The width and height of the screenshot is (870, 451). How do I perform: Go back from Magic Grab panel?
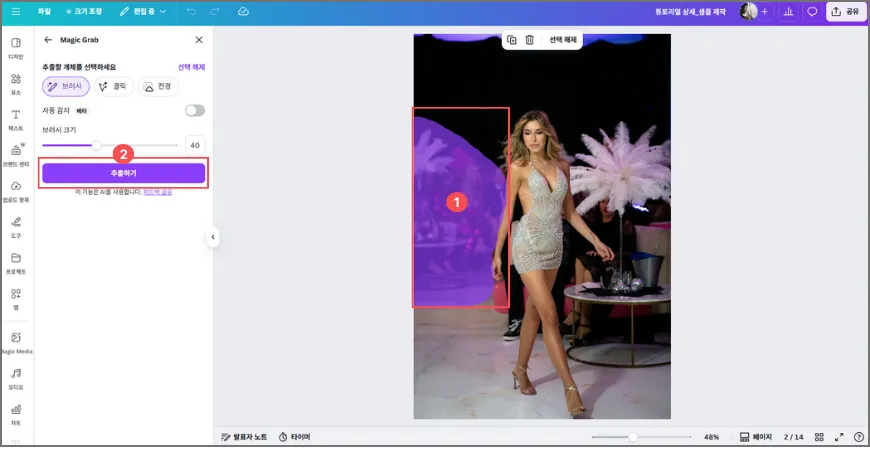click(48, 40)
